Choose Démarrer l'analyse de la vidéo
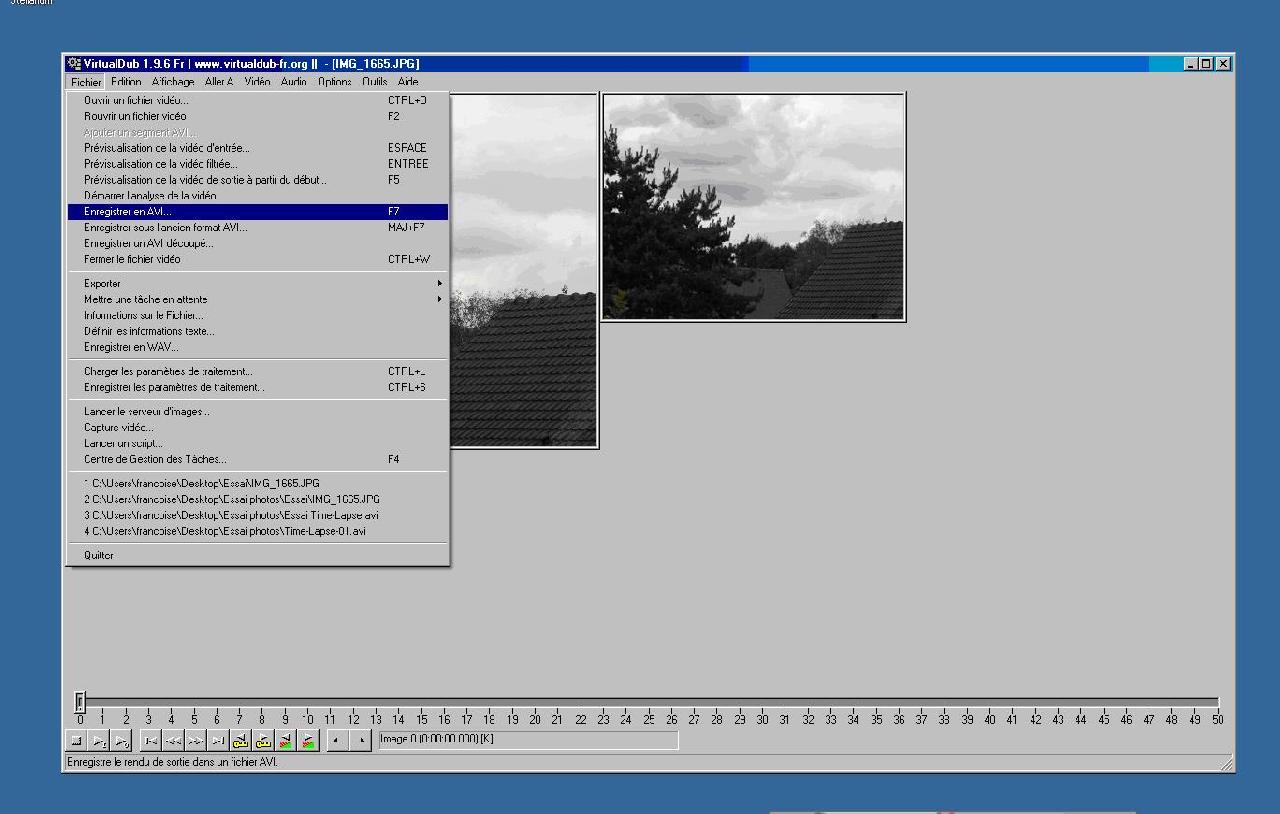1280x814 pixels. [x=258, y=196]
